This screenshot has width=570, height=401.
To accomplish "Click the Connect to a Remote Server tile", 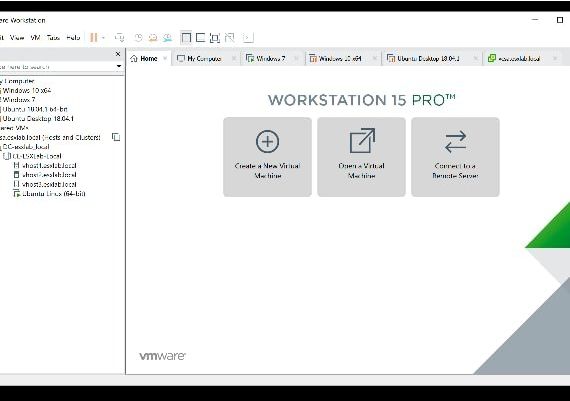I will pos(455,157).
